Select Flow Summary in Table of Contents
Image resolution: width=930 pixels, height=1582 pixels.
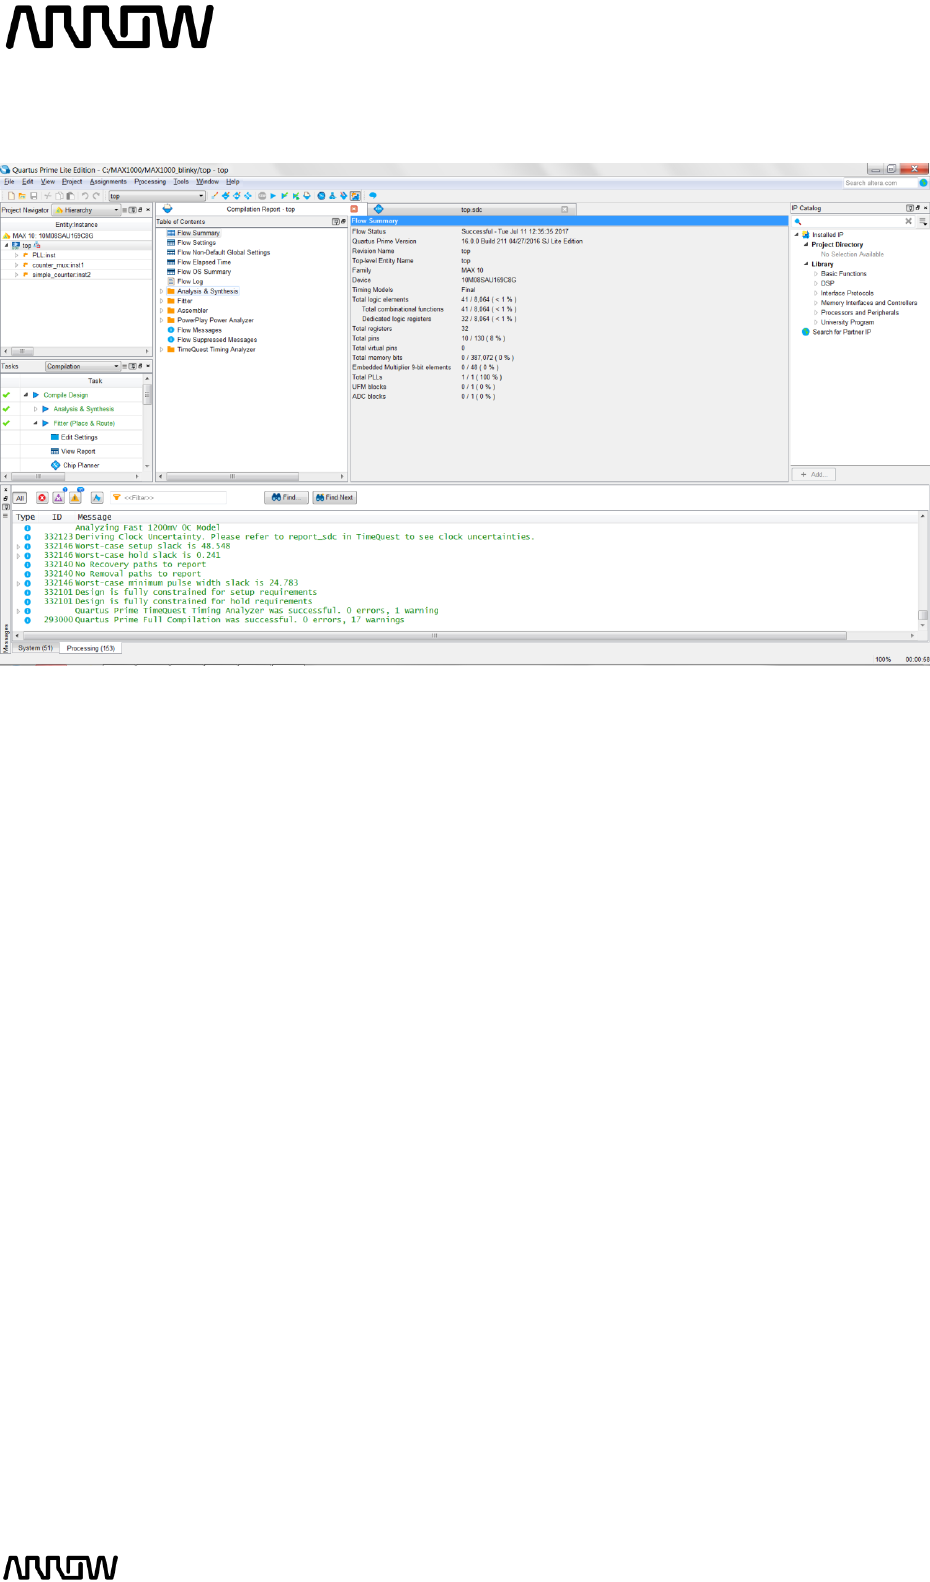[x=198, y=233]
